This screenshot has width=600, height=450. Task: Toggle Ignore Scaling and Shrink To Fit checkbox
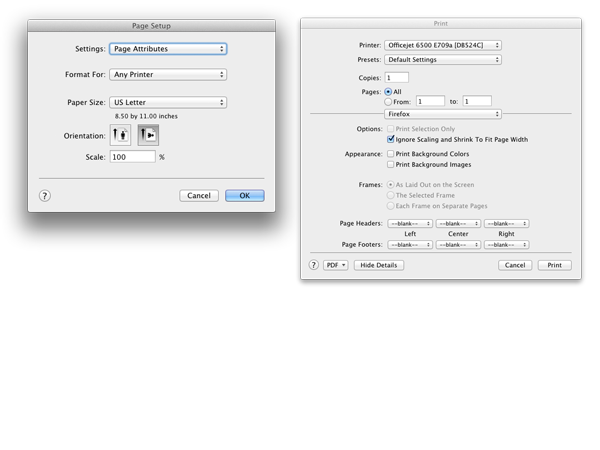point(390,140)
